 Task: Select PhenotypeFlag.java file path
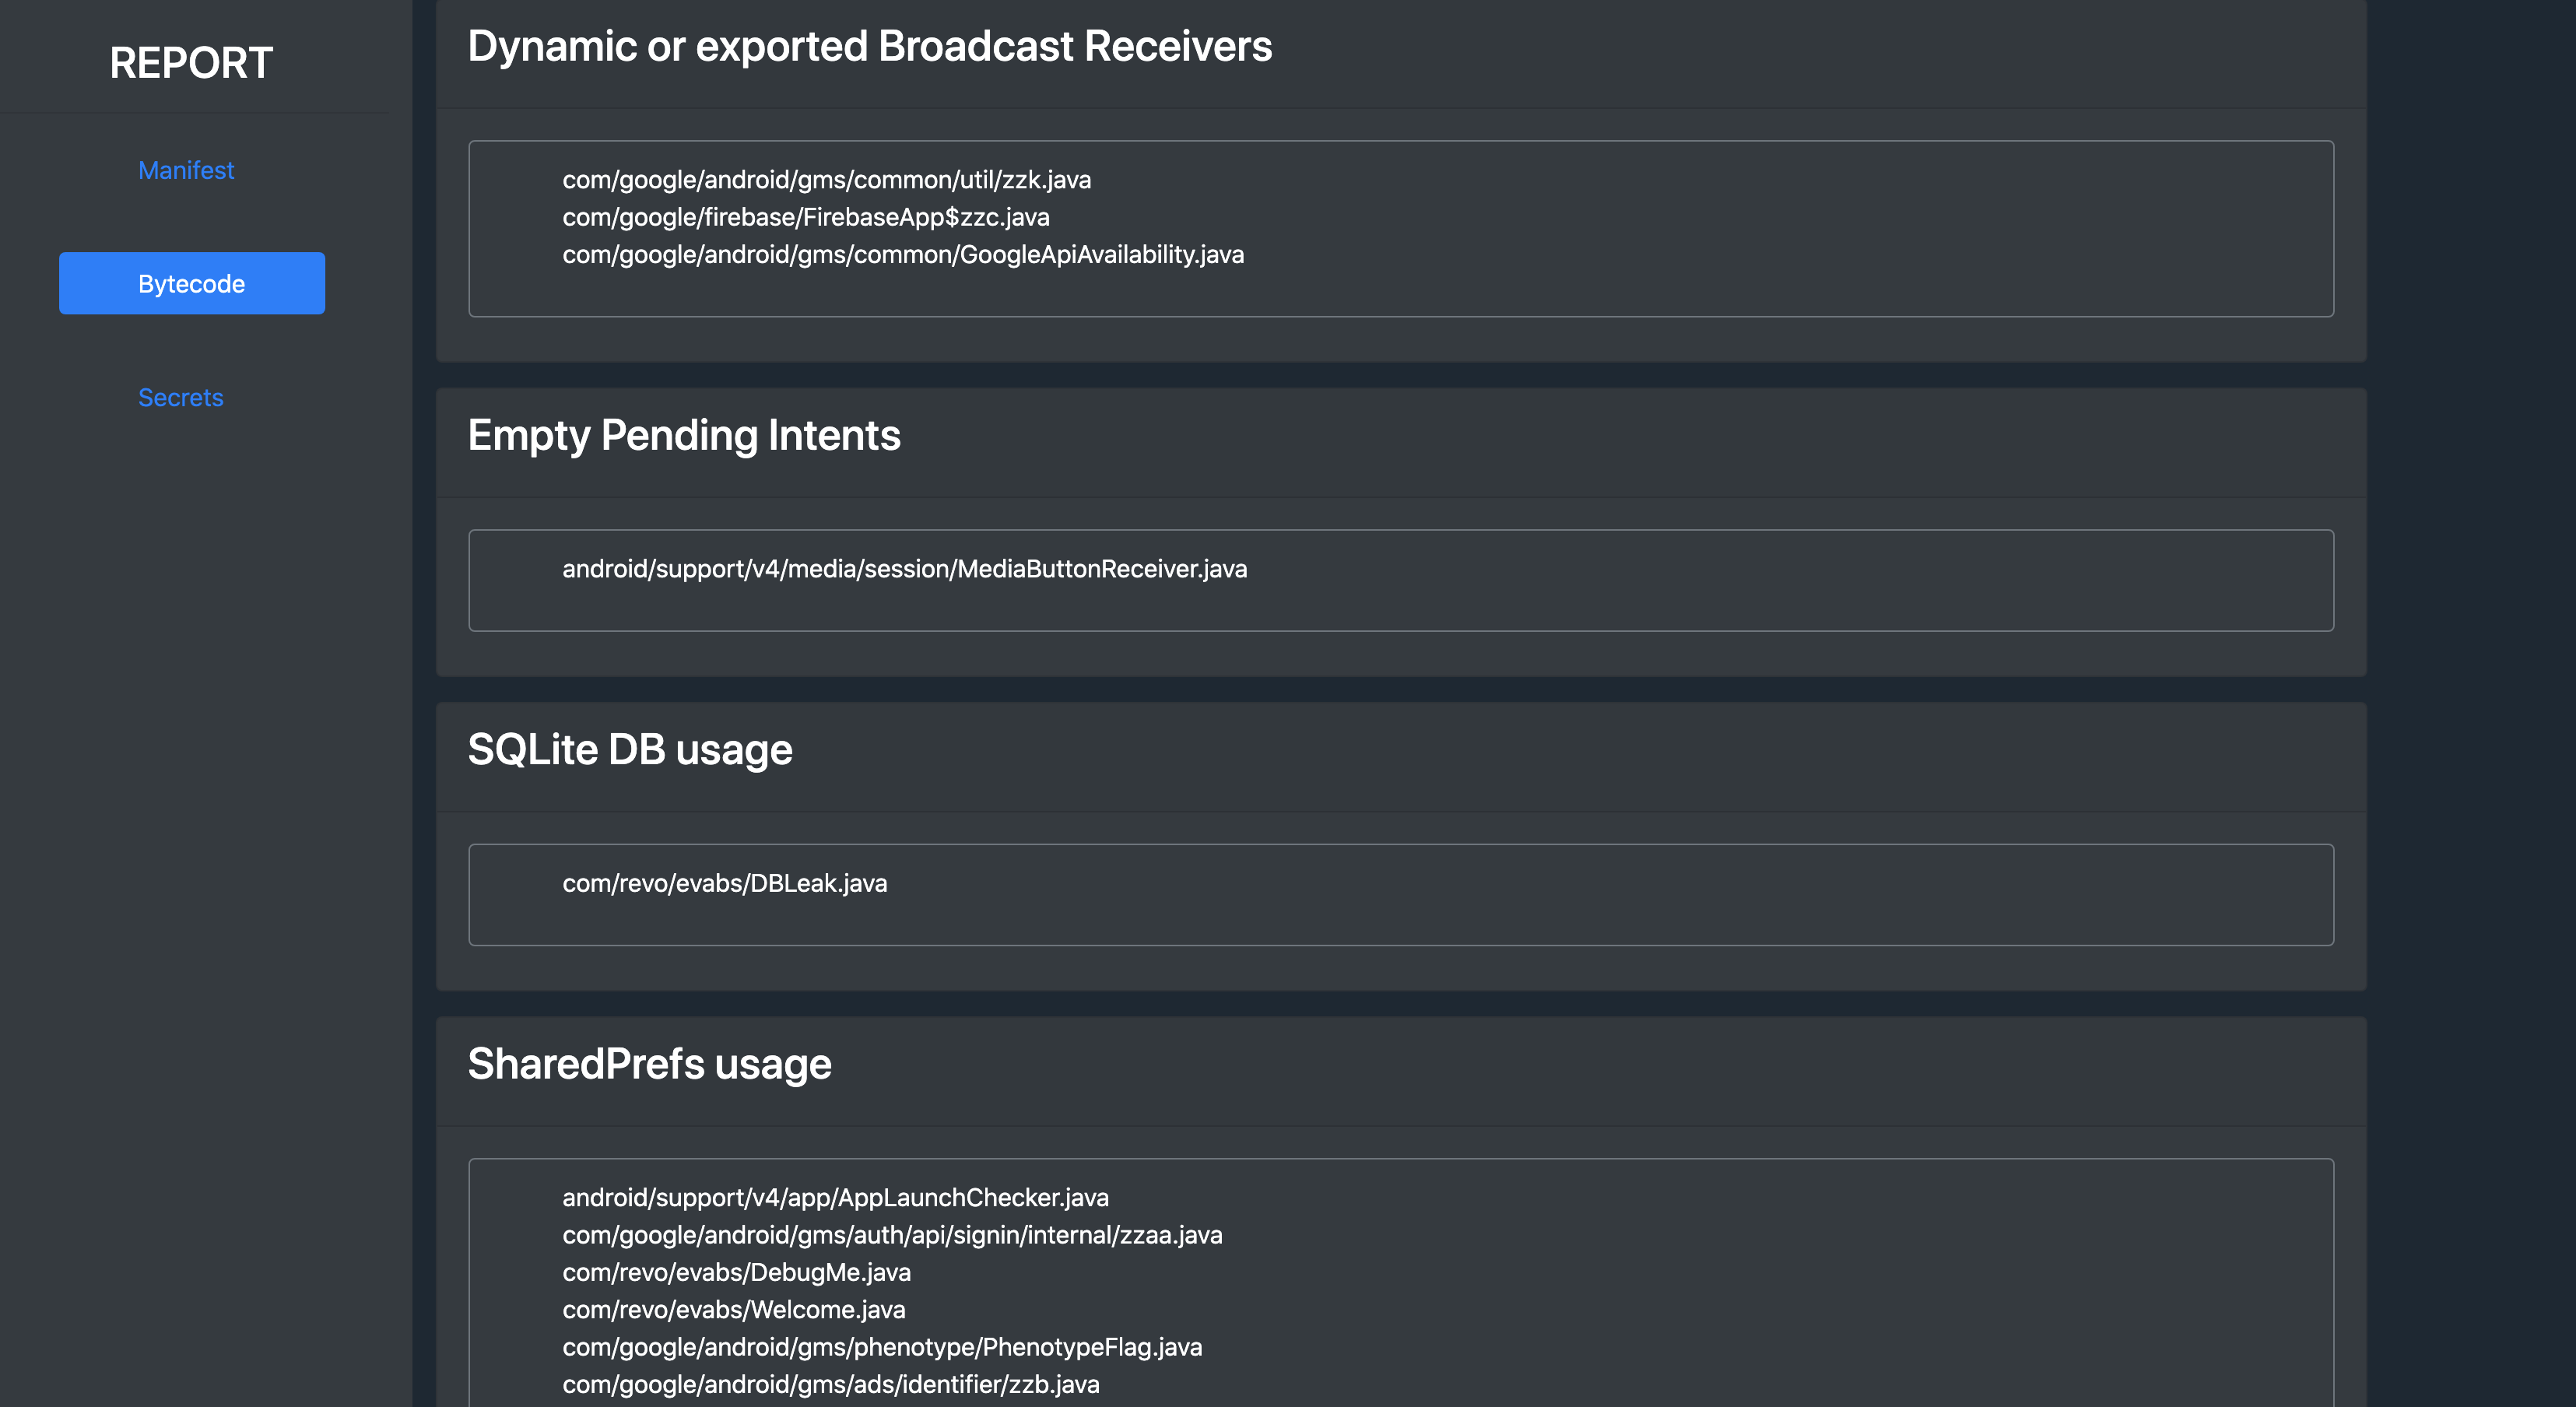click(882, 1347)
